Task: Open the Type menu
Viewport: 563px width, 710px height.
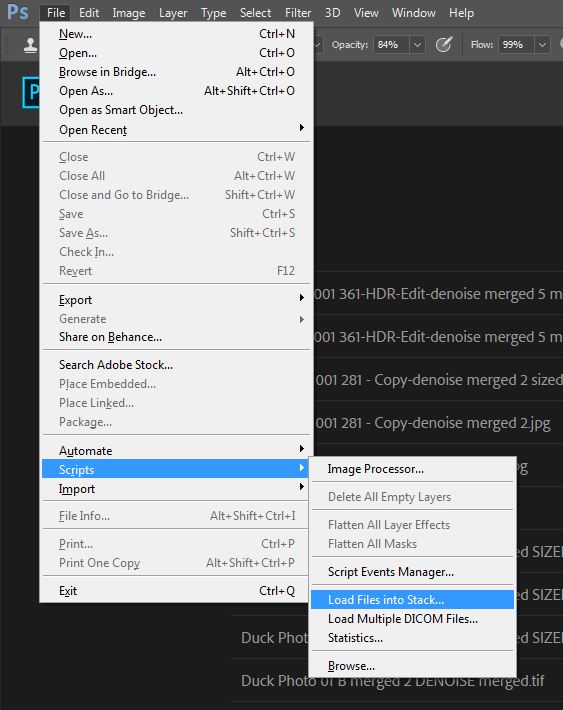Action: (213, 13)
